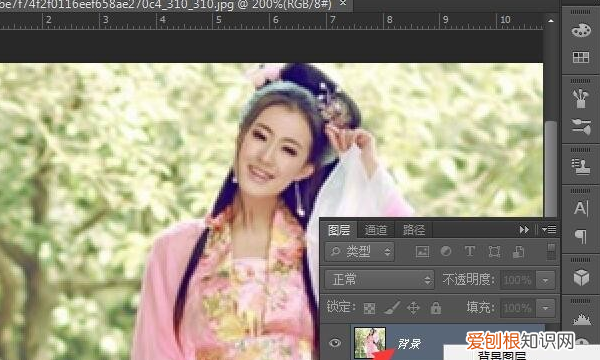Viewport: 600px width, 360px height.
Task: Hide the 背景 layer with eye icon
Action: pyautogui.click(x=335, y=343)
